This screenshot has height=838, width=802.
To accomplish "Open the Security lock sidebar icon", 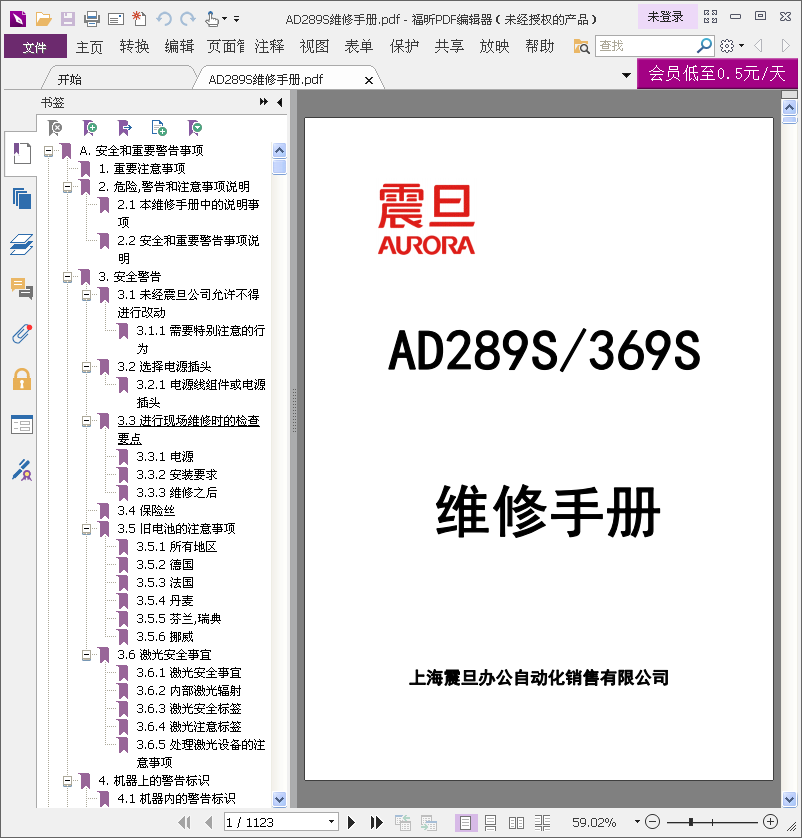I will tap(22, 379).
